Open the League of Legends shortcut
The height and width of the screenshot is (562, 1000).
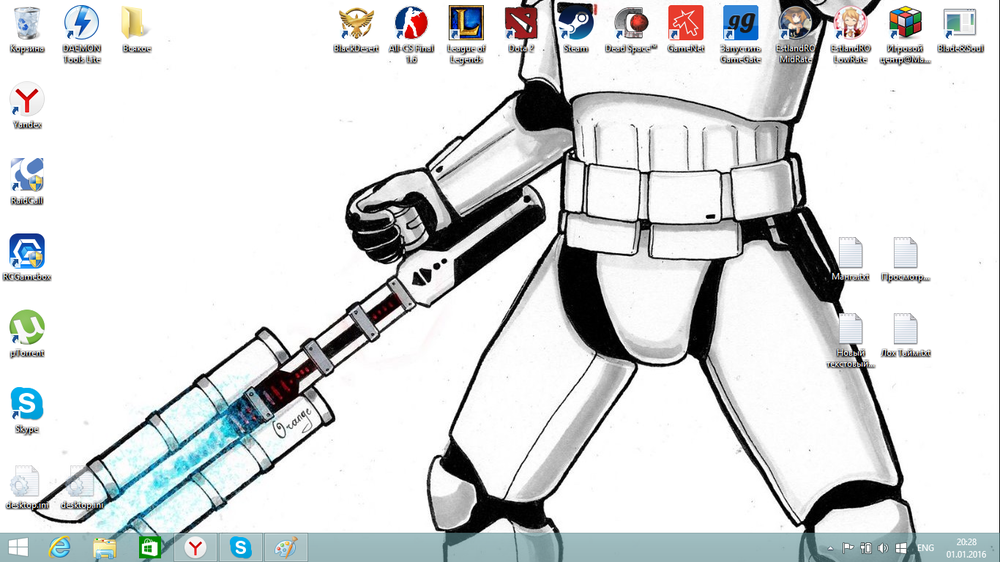(466, 23)
